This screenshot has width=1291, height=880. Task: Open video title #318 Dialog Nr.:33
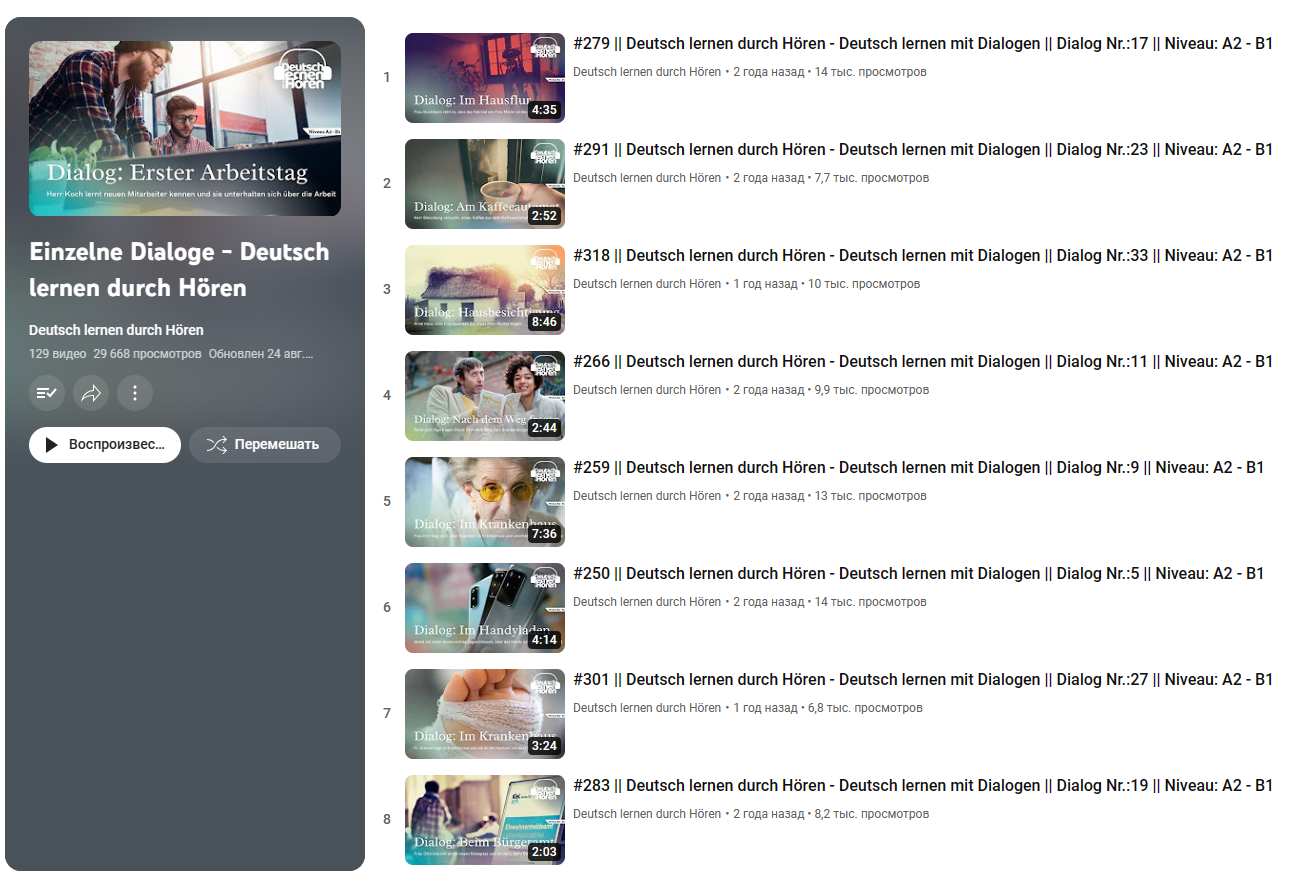(923, 256)
